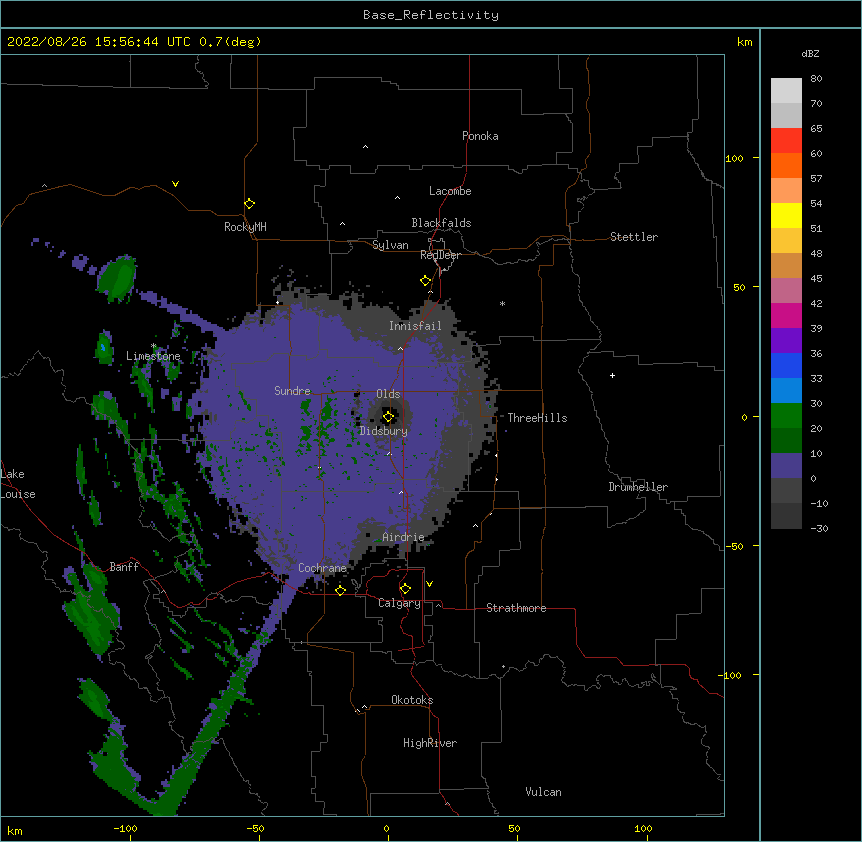Pick the light gray 70-80 dBZ legend swatch
This screenshot has width=862, height=842.
tap(786, 91)
